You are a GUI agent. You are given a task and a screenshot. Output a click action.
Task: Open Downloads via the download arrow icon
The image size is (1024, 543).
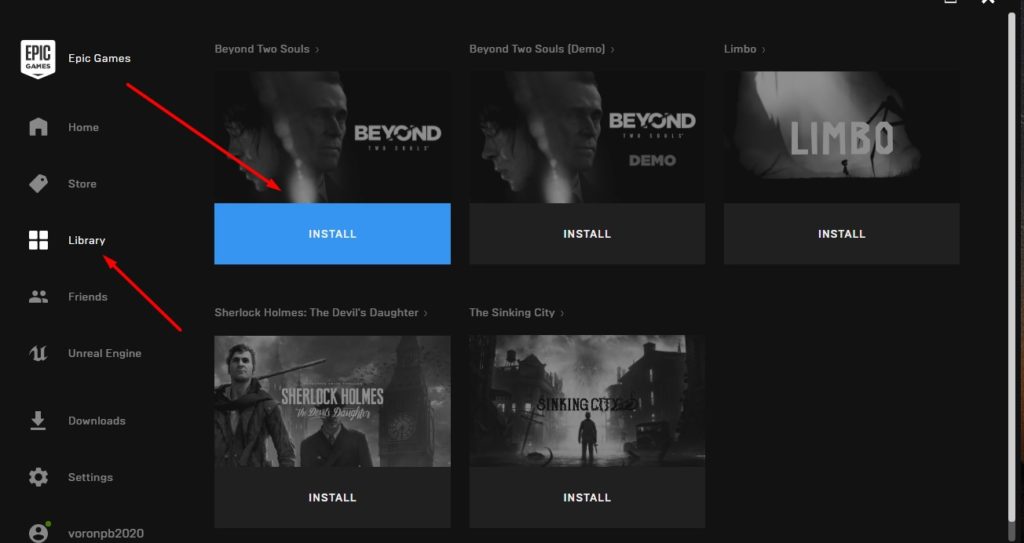(x=38, y=421)
